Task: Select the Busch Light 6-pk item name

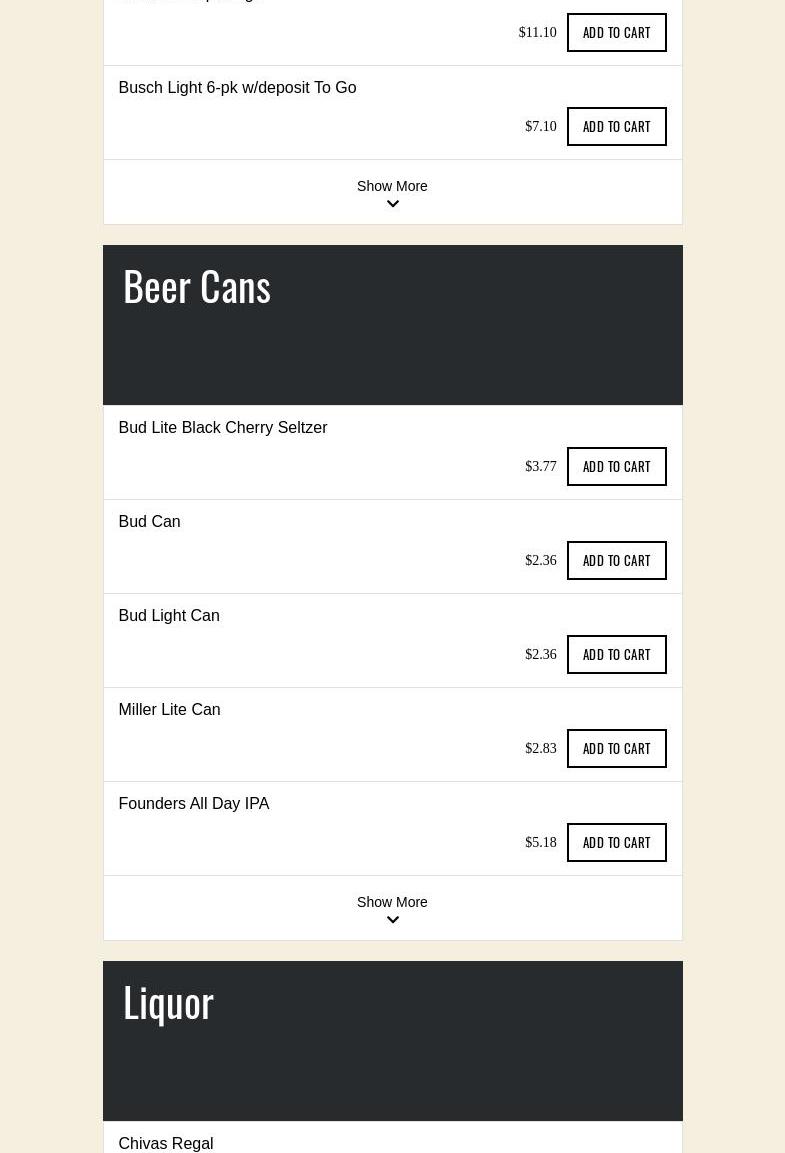Action: [x=237, y=88]
